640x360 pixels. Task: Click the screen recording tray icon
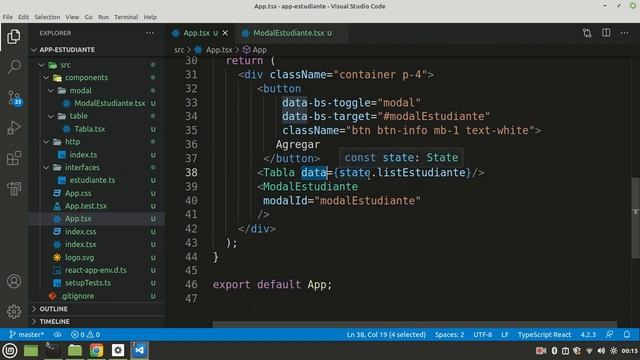tap(541, 351)
